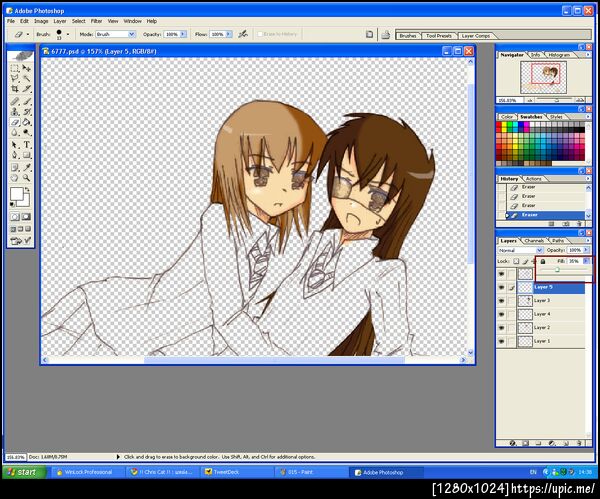Select the Pen tool
Image resolution: width=600 pixels, height=499 pixels.
[x=15, y=155]
